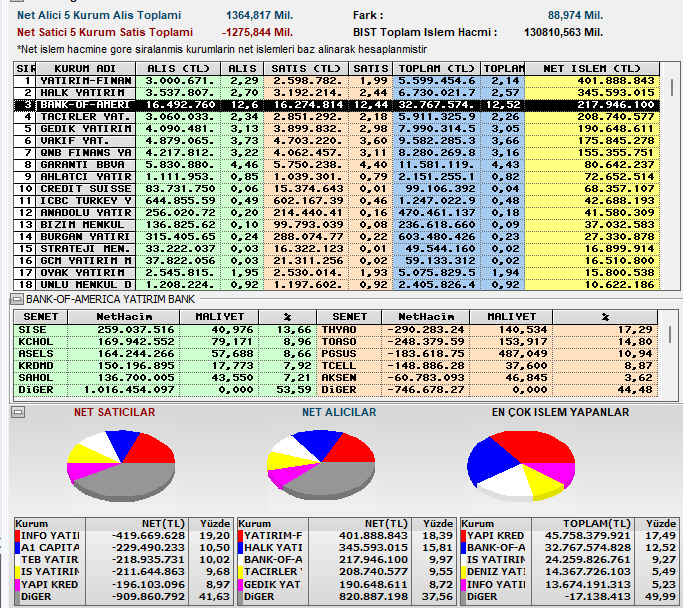Image resolution: width=683 pixels, height=608 pixels.
Task: Select the QNB FINANS YA row
Action: [x=336, y=153]
